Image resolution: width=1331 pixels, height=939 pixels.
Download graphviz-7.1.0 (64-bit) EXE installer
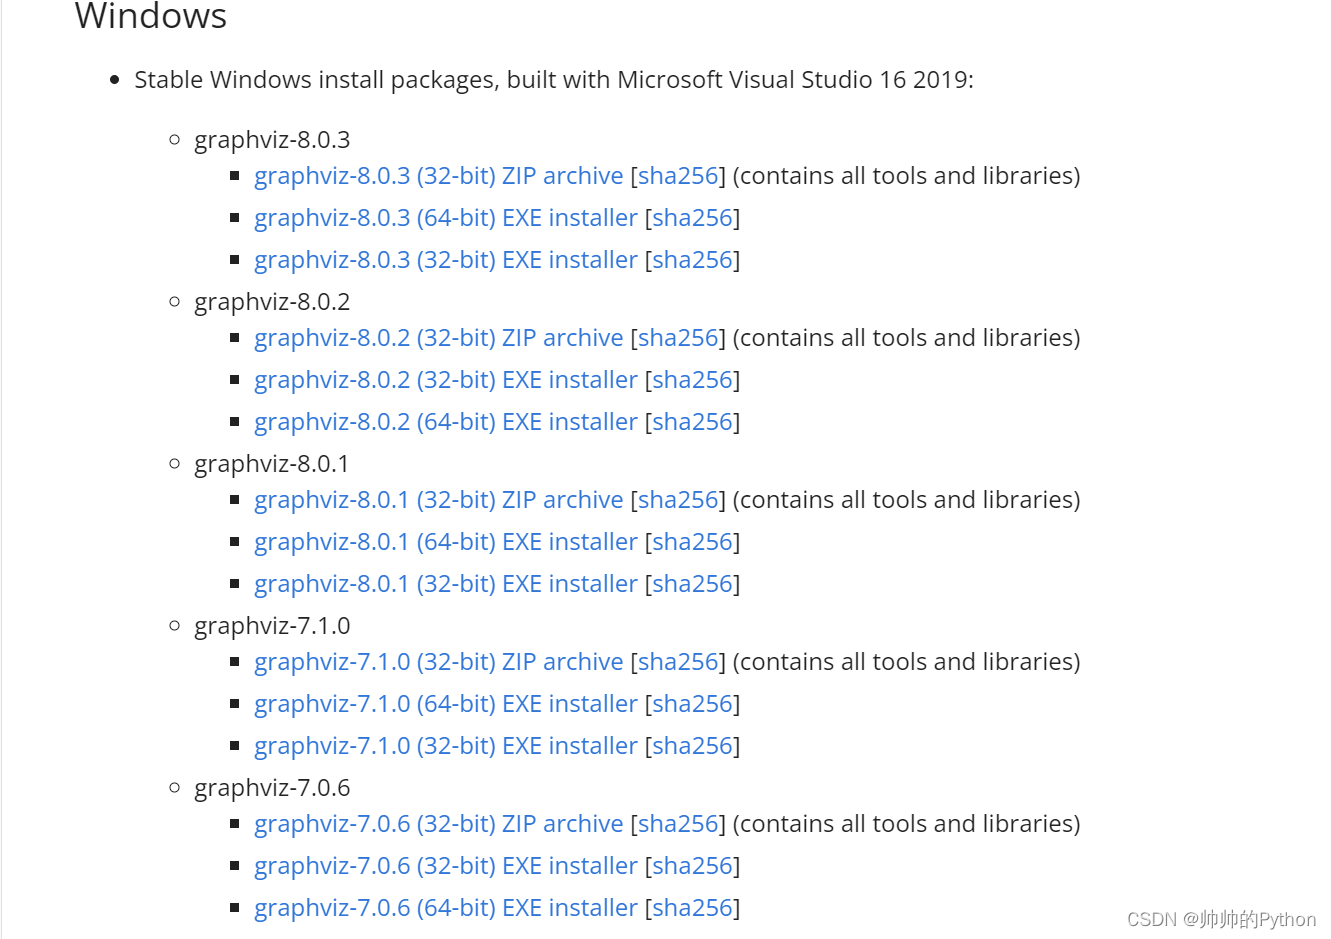[445, 704]
